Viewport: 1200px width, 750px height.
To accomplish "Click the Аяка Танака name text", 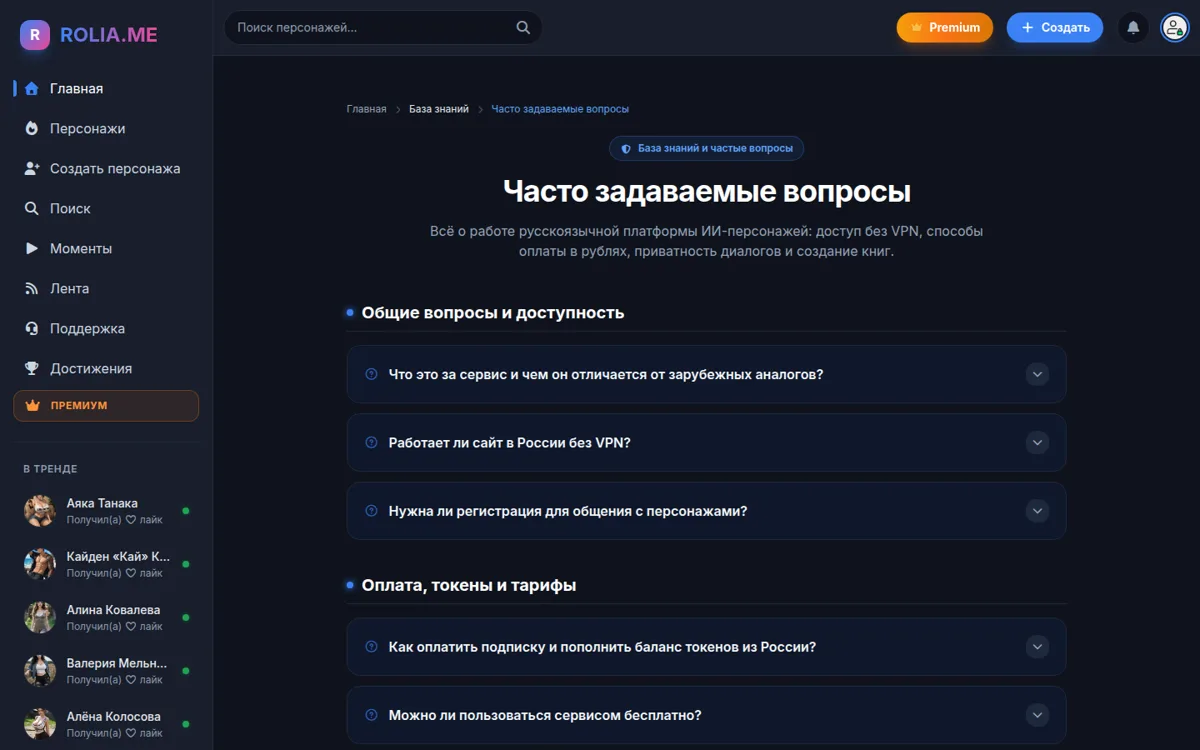I will [102, 503].
